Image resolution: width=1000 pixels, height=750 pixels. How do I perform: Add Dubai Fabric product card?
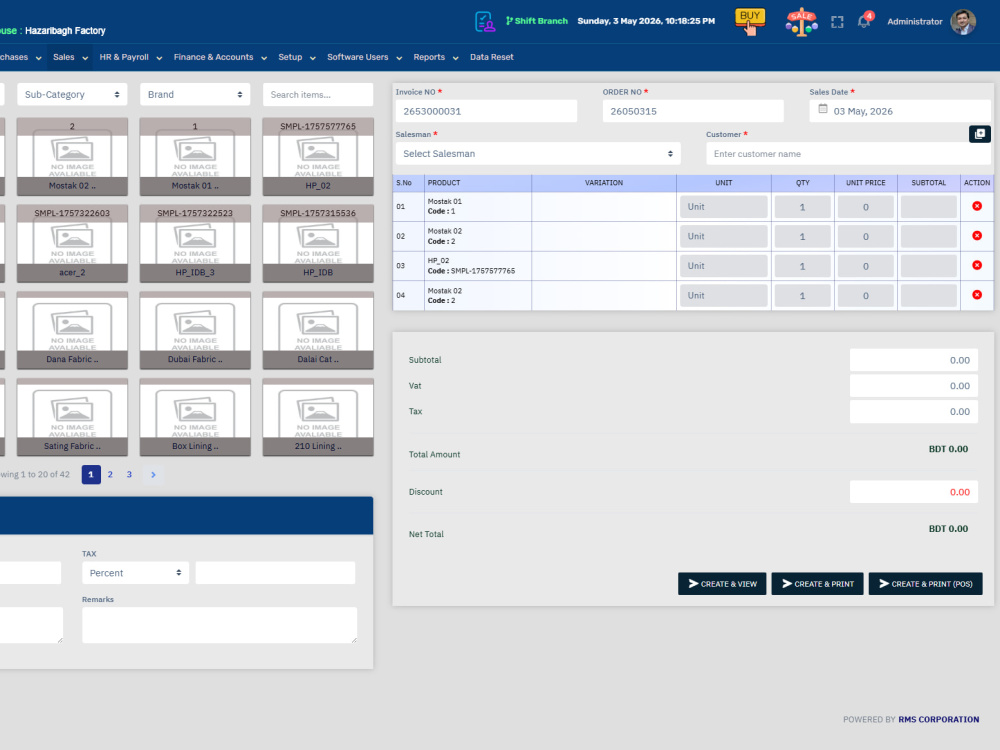(195, 330)
